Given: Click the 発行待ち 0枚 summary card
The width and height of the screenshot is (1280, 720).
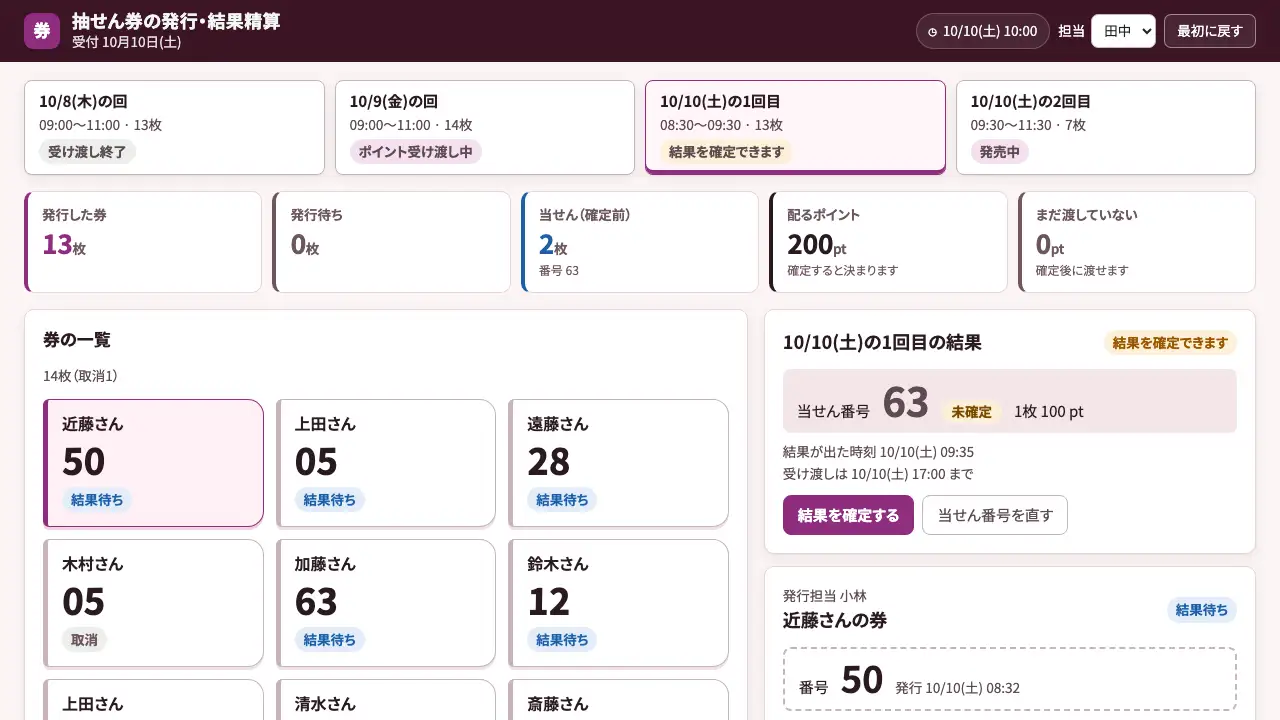Looking at the screenshot, I should 391,242.
